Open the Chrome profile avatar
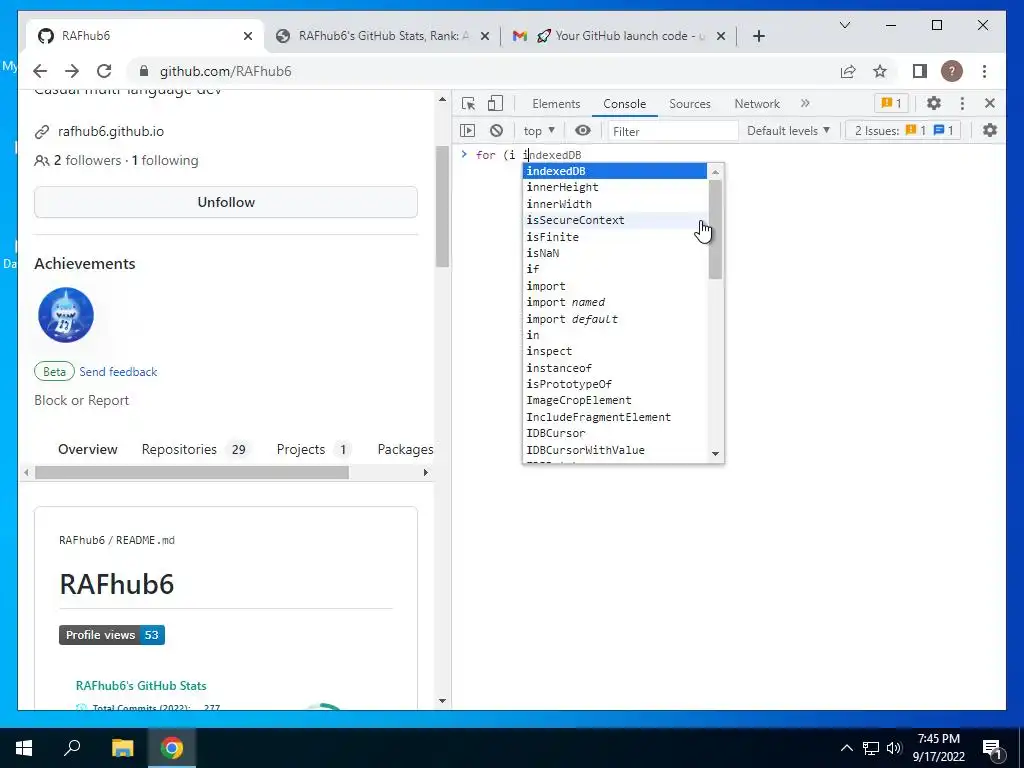Image resolution: width=1024 pixels, height=768 pixels. [x=952, y=71]
